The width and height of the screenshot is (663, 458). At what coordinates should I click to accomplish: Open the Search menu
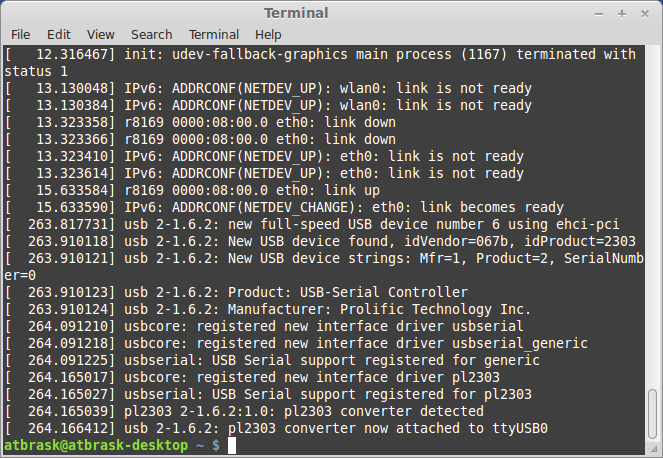151,34
